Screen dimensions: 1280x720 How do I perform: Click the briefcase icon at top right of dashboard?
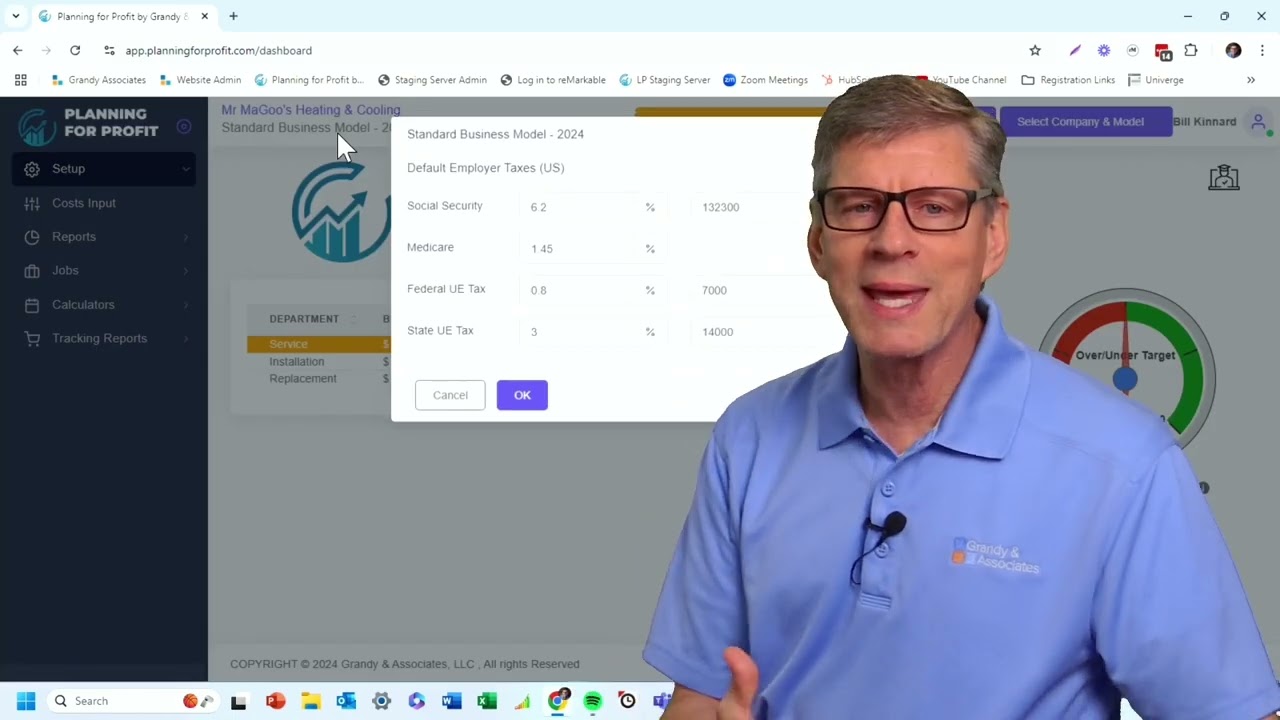point(1224,178)
